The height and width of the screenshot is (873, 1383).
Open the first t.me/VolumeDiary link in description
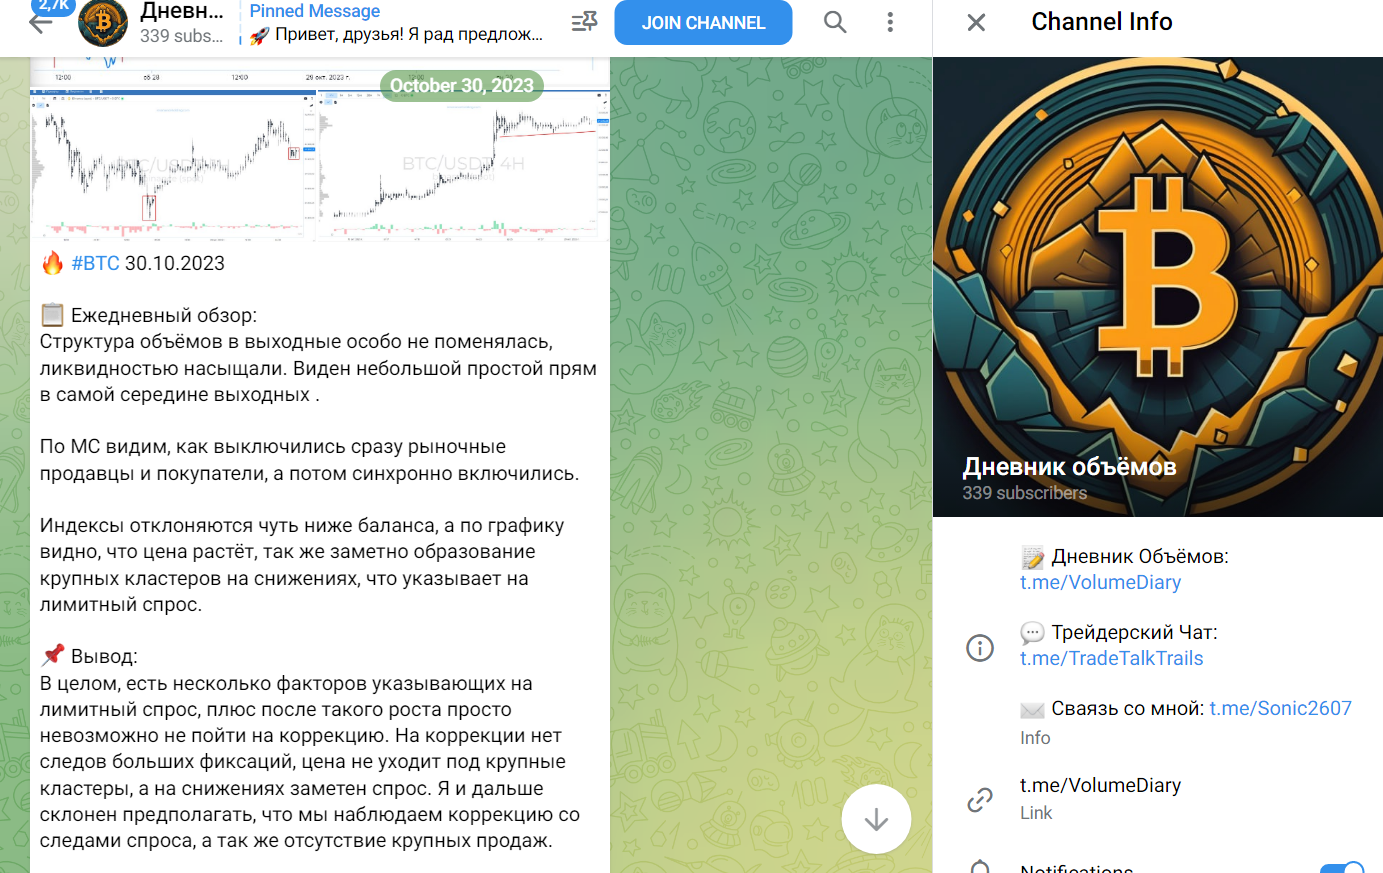click(1100, 582)
